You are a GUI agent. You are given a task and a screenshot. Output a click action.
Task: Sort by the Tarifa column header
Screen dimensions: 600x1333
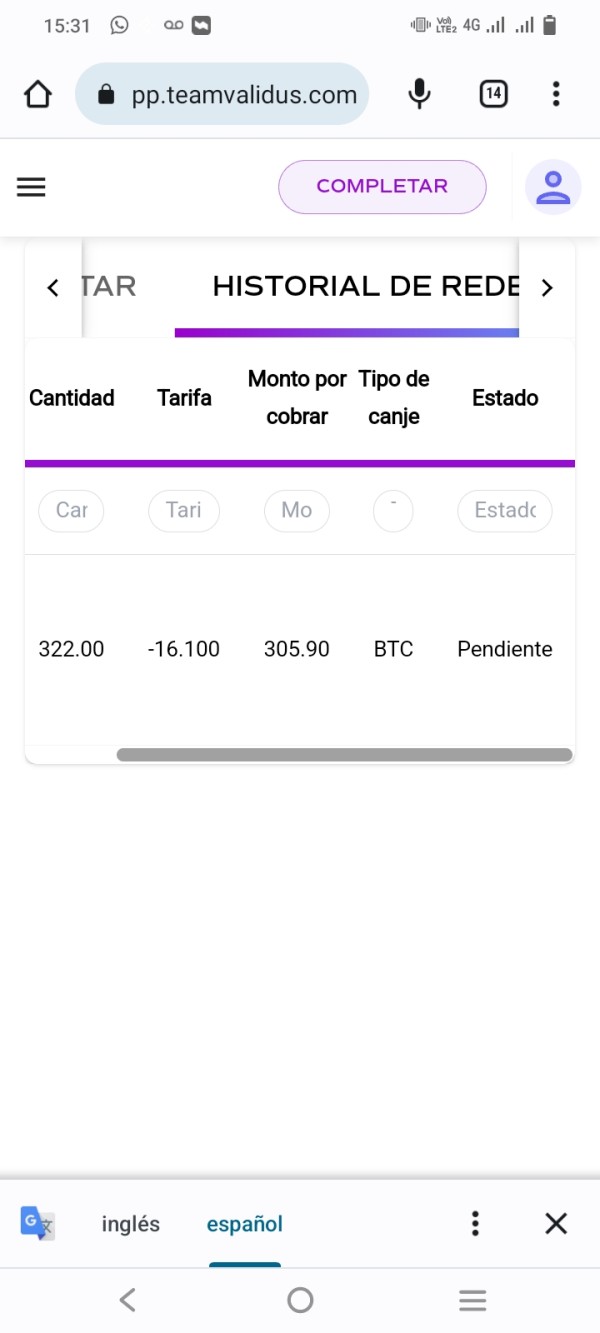point(184,398)
